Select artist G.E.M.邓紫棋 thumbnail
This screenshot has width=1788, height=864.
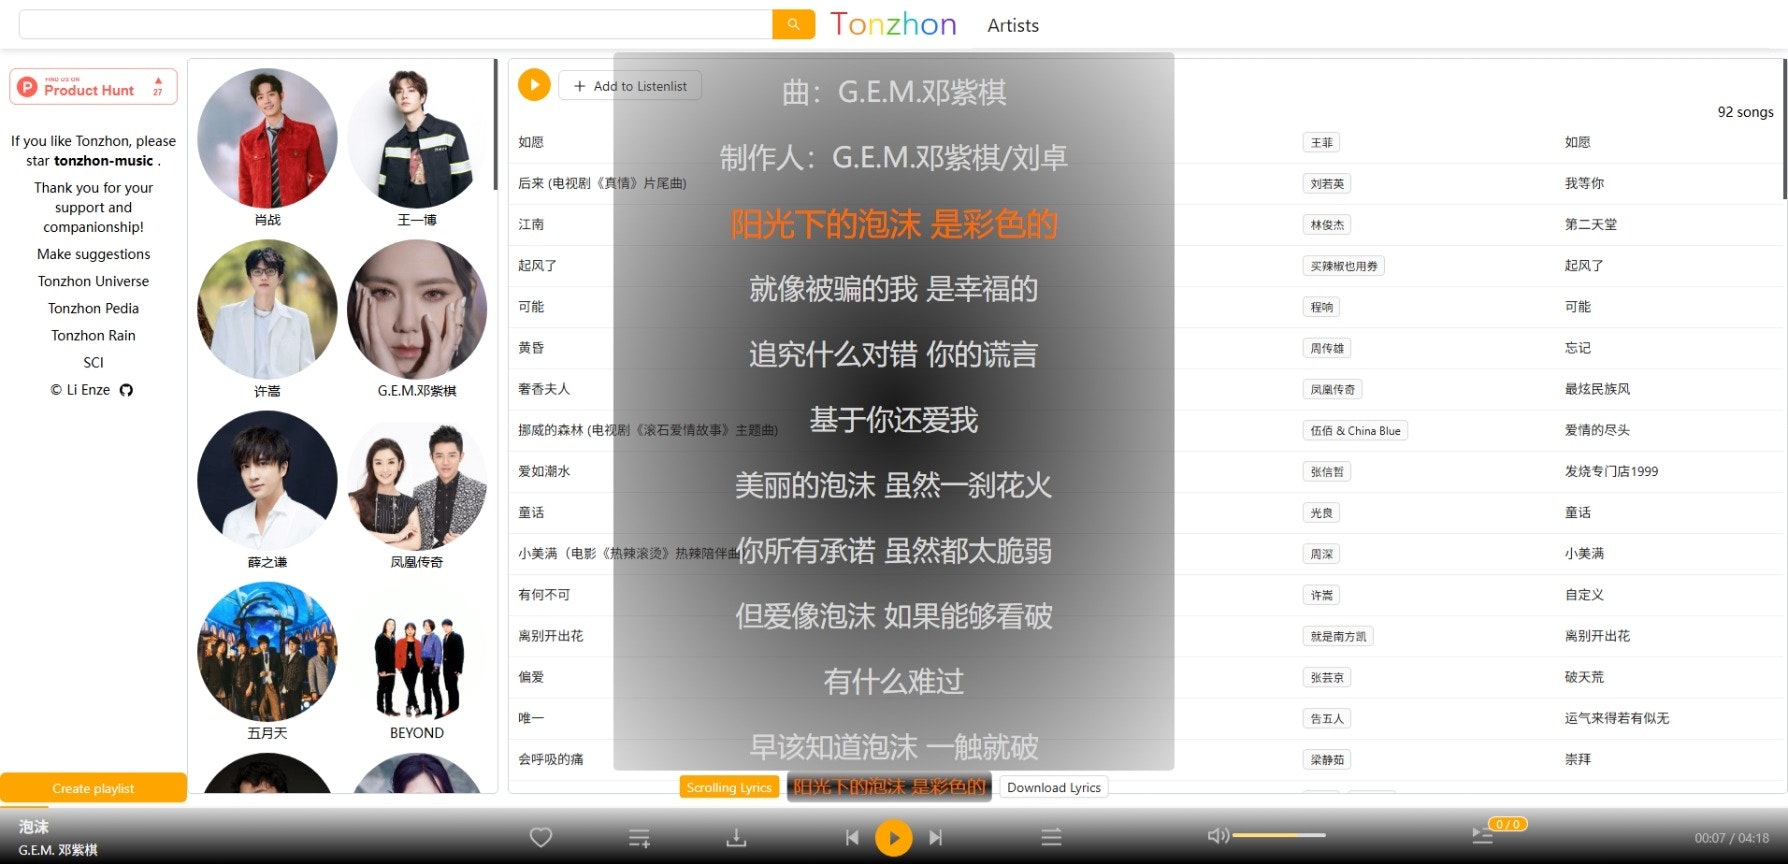click(x=417, y=309)
